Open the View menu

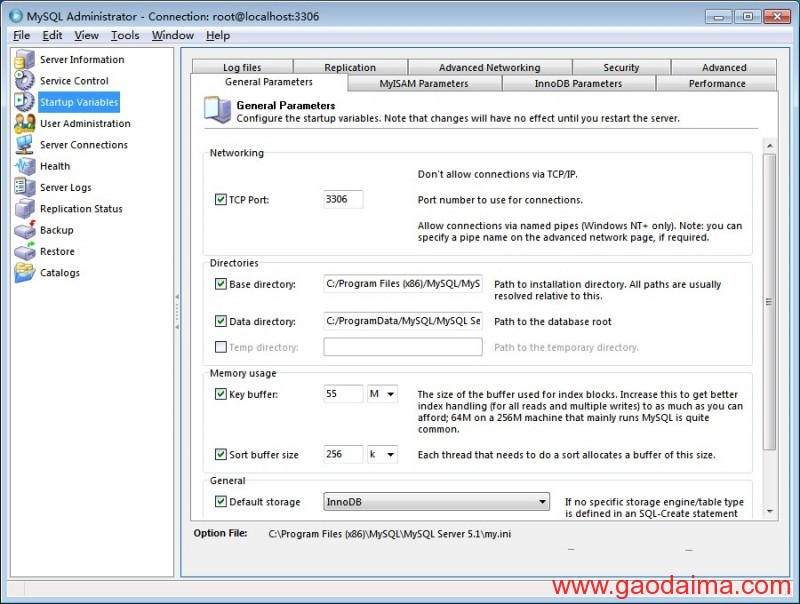[86, 35]
